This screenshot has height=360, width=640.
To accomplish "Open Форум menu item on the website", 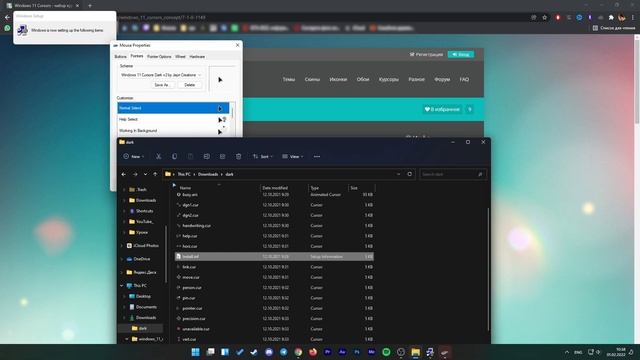I will 442,79.
